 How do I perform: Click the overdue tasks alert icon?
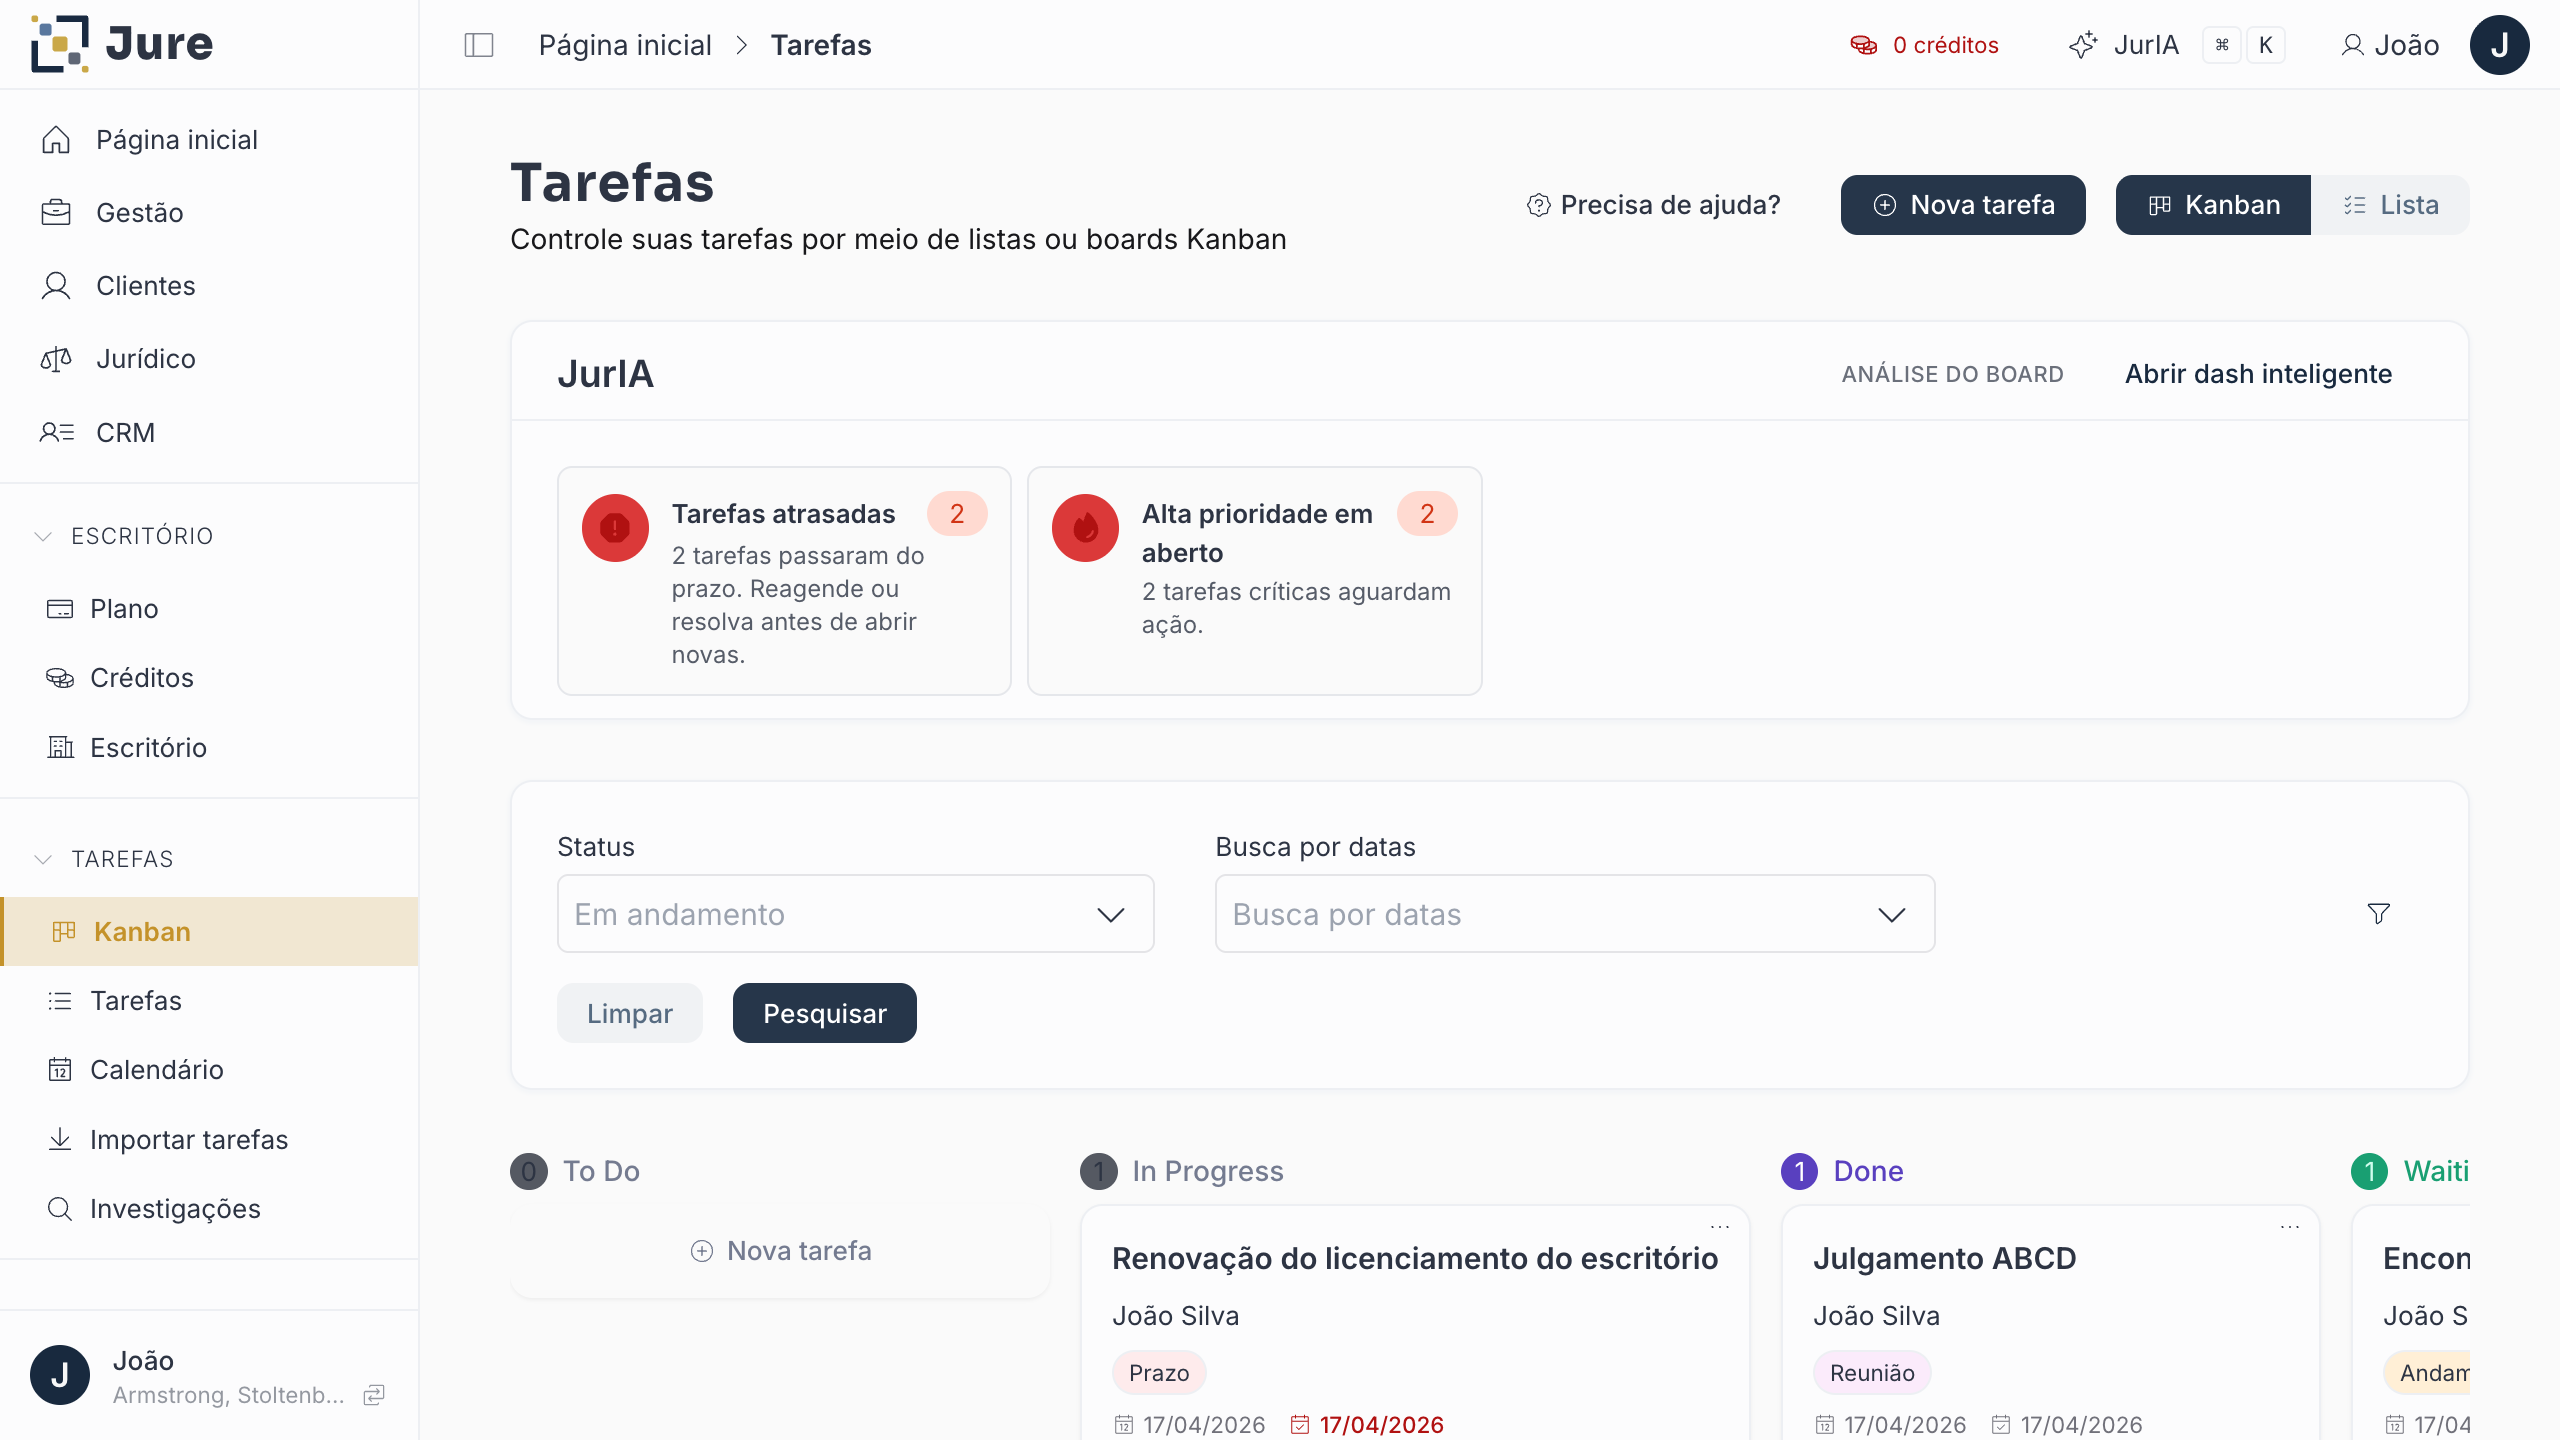coord(615,527)
